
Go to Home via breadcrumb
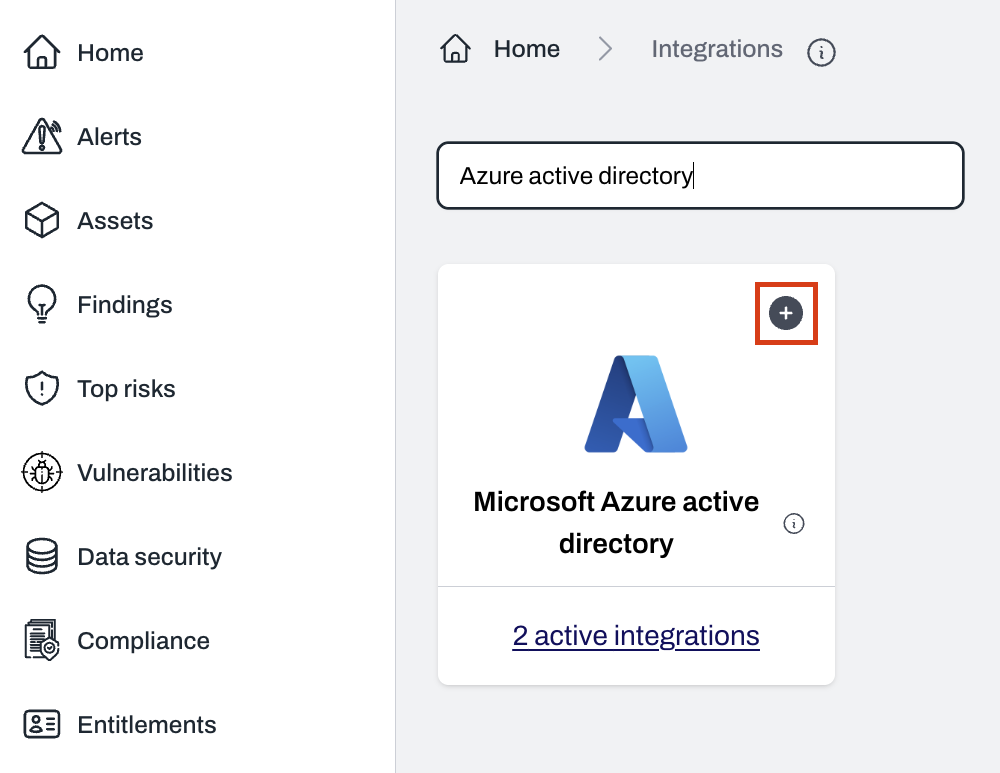click(x=527, y=49)
